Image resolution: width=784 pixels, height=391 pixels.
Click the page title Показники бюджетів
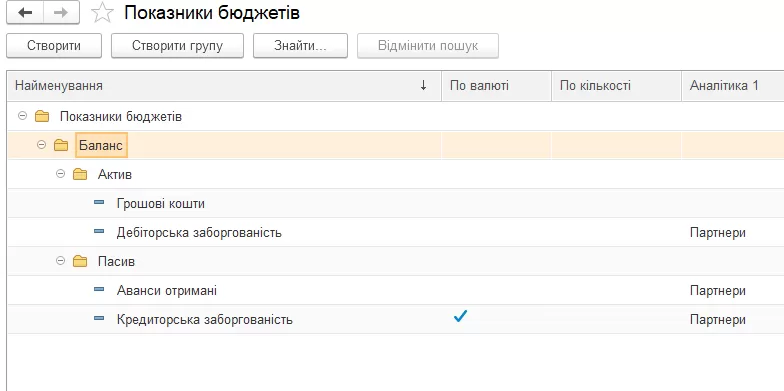point(212,13)
